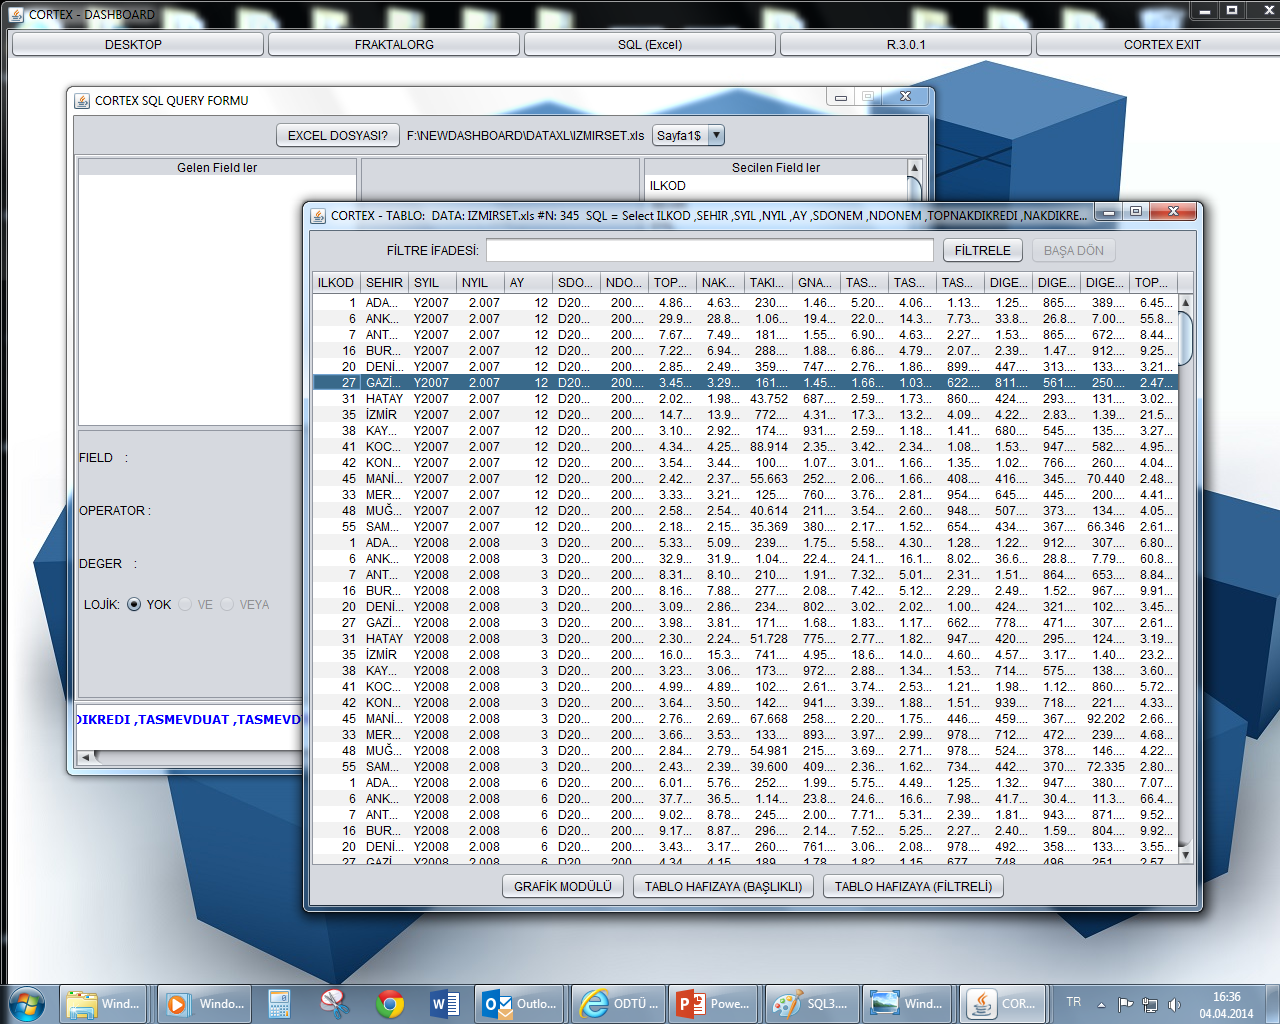Open network status tray icon
The image size is (1284, 1024).
[1150, 1004]
